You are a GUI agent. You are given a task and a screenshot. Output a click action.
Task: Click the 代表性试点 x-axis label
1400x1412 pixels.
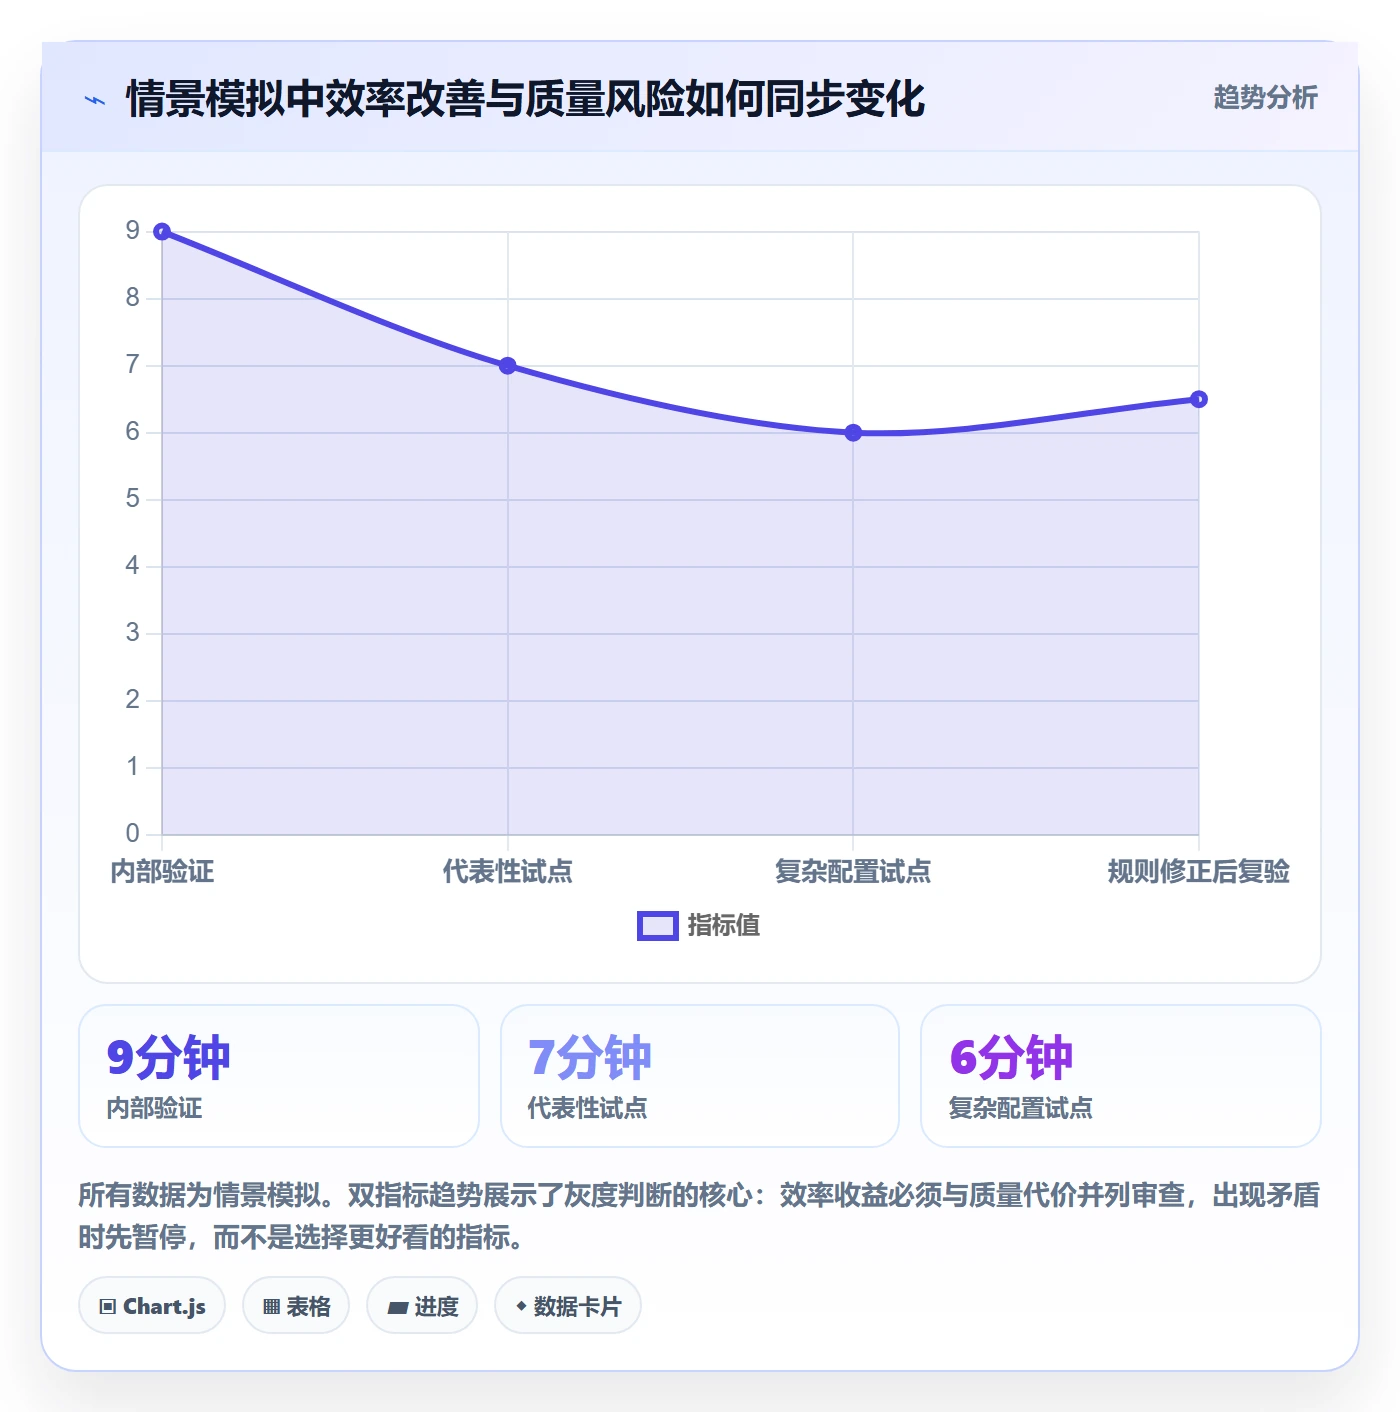click(x=508, y=872)
